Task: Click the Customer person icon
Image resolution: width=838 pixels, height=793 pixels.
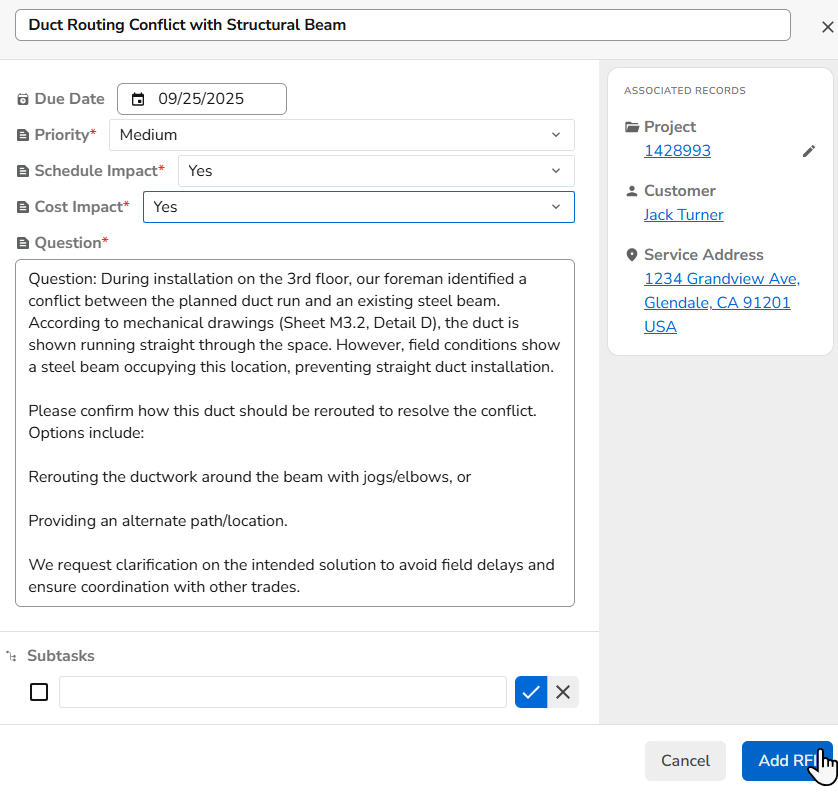Action: [x=632, y=191]
